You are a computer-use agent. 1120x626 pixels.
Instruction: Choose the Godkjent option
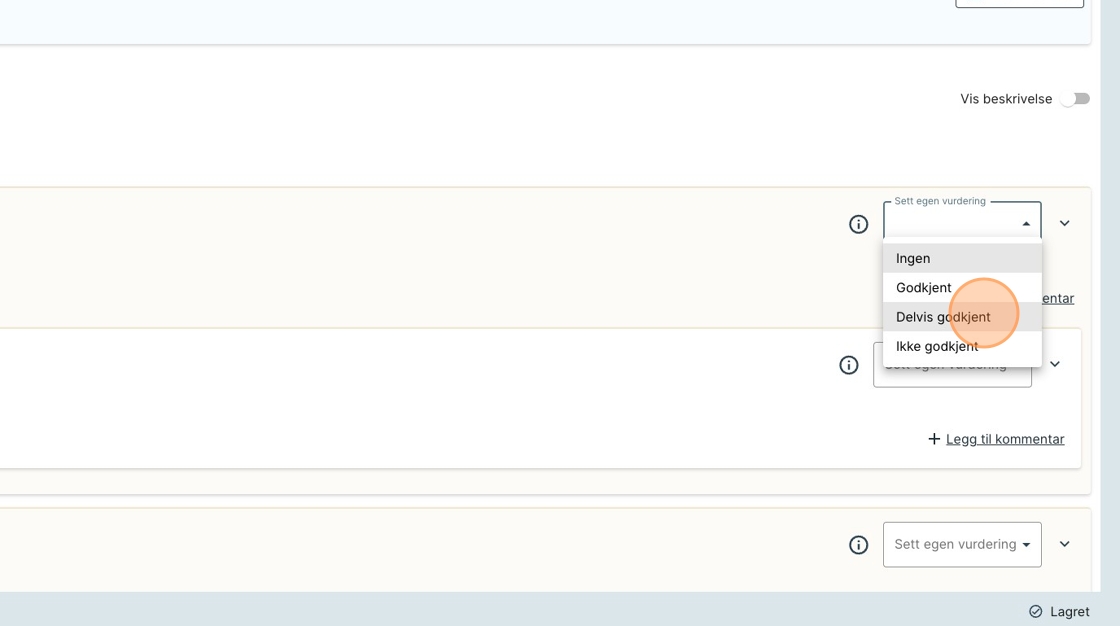pos(923,288)
